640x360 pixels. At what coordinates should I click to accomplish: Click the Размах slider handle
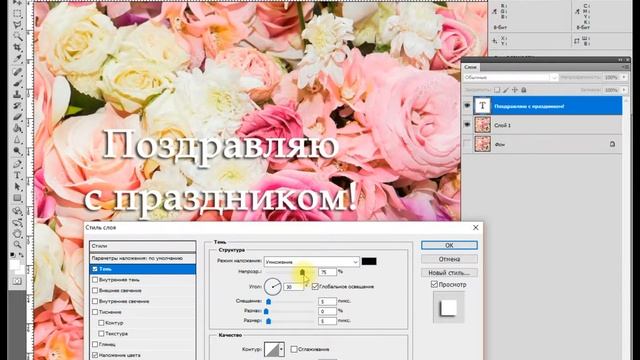click(267, 311)
